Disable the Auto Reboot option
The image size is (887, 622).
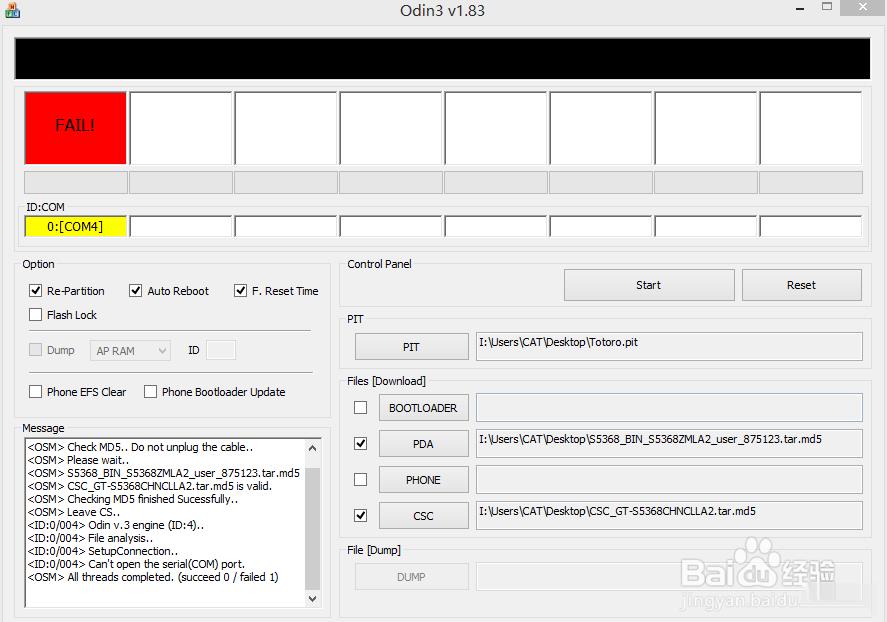pos(135,291)
